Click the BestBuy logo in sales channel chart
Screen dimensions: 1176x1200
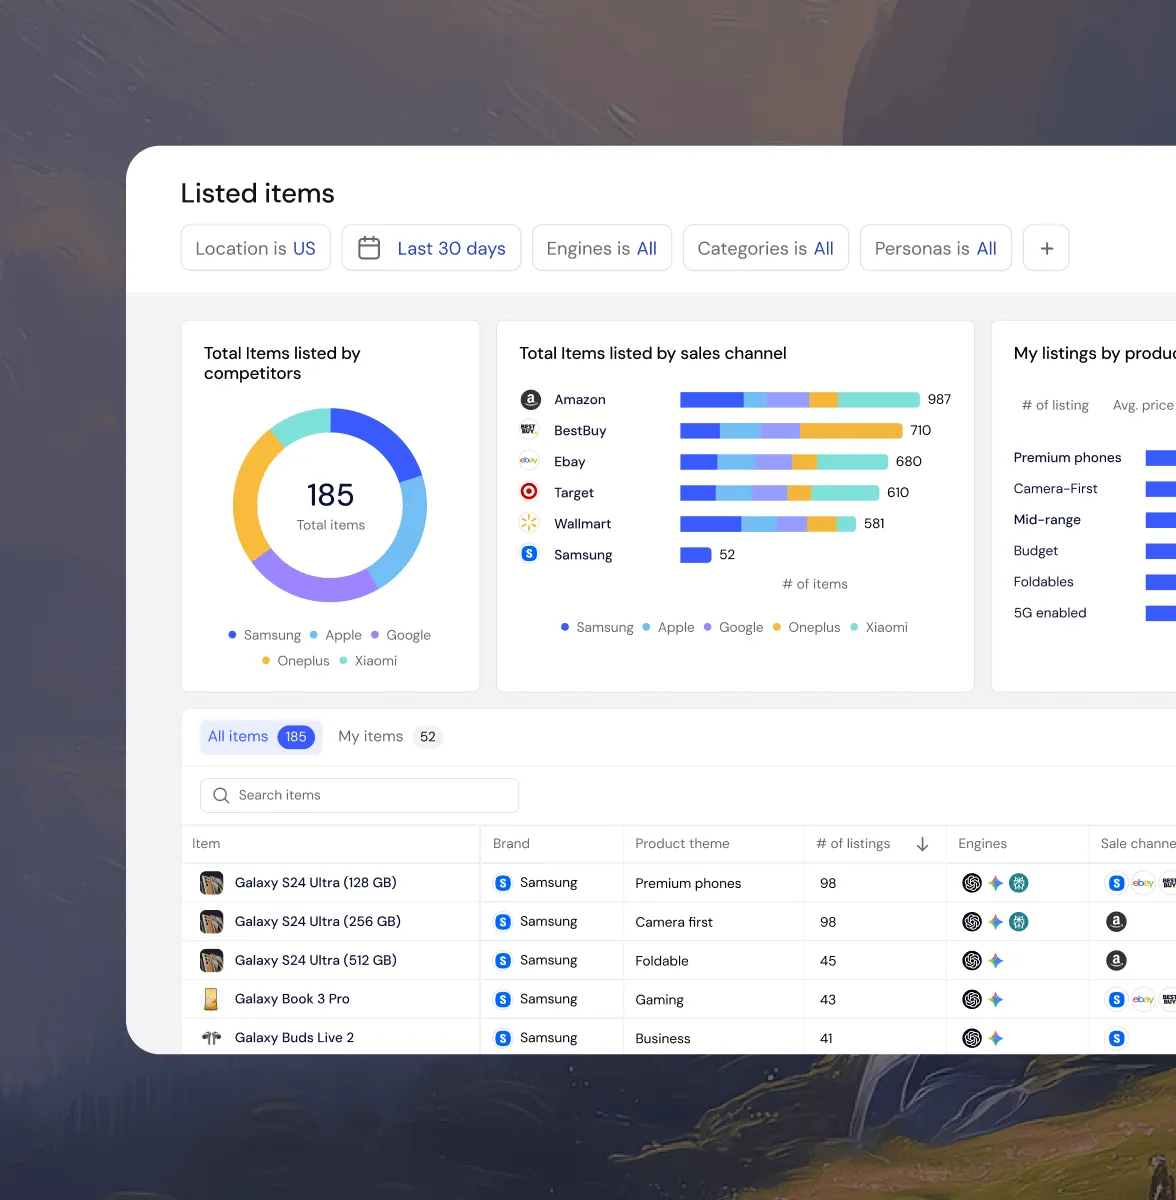(529, 430)
